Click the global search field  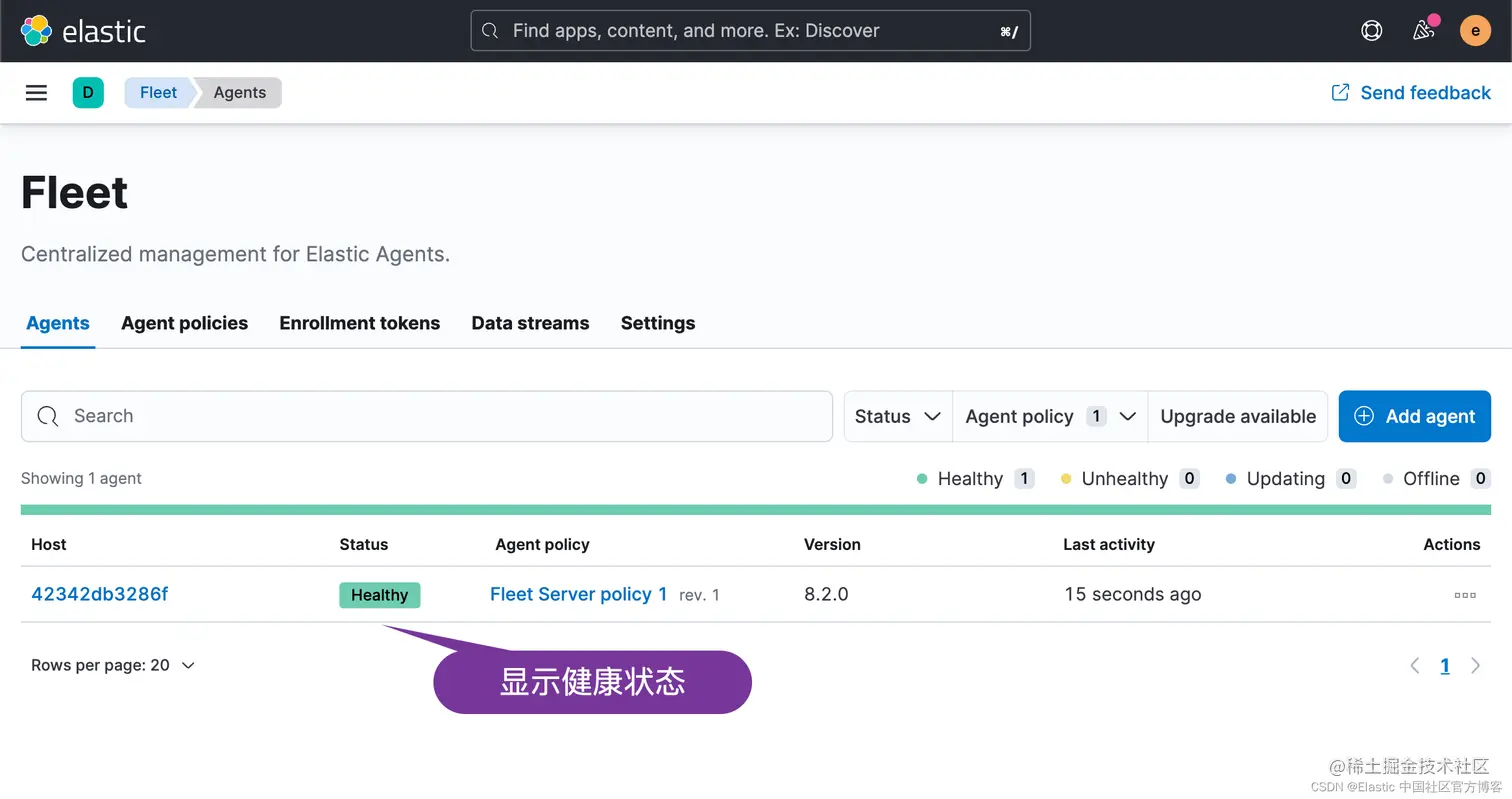coord(750,31)
